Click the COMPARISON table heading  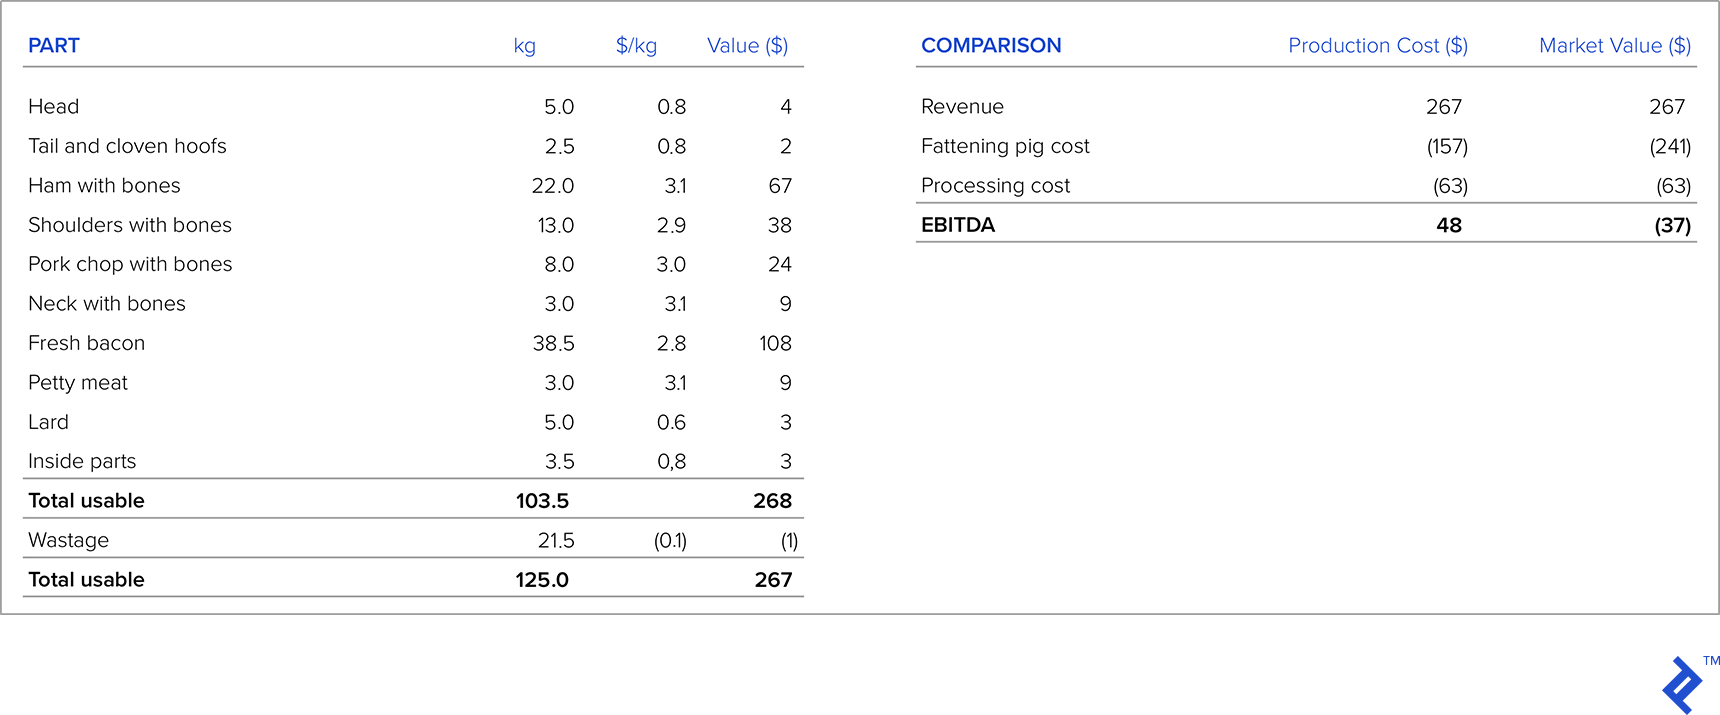991,46
